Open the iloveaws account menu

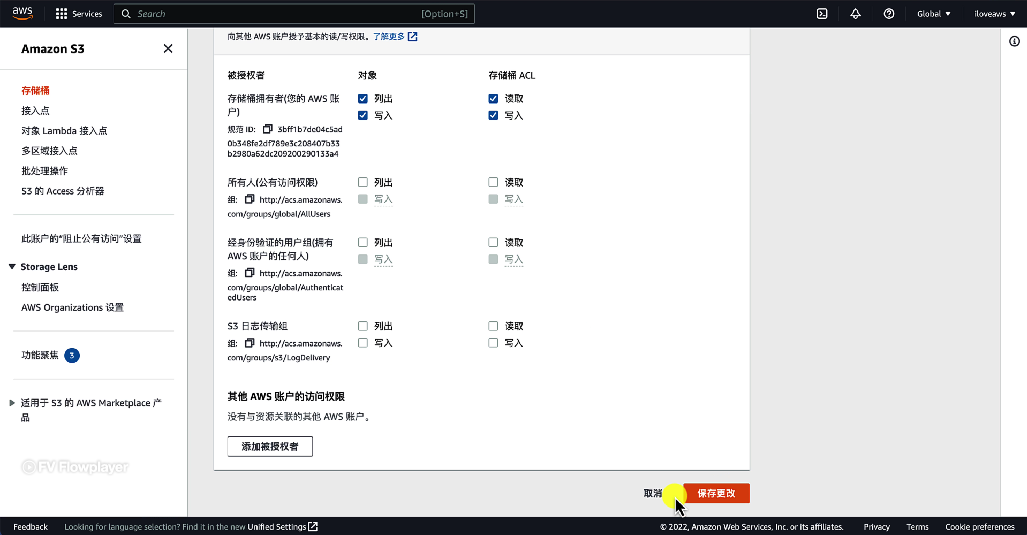coord(994,14)
